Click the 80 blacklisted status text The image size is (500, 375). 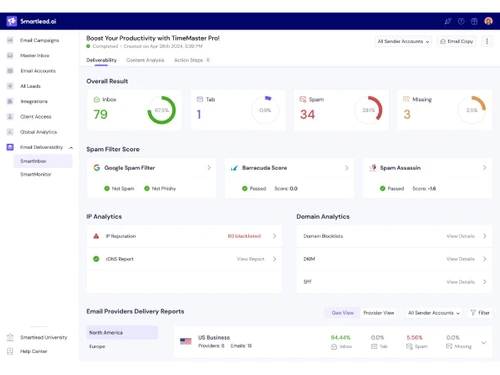coord(244,236)
